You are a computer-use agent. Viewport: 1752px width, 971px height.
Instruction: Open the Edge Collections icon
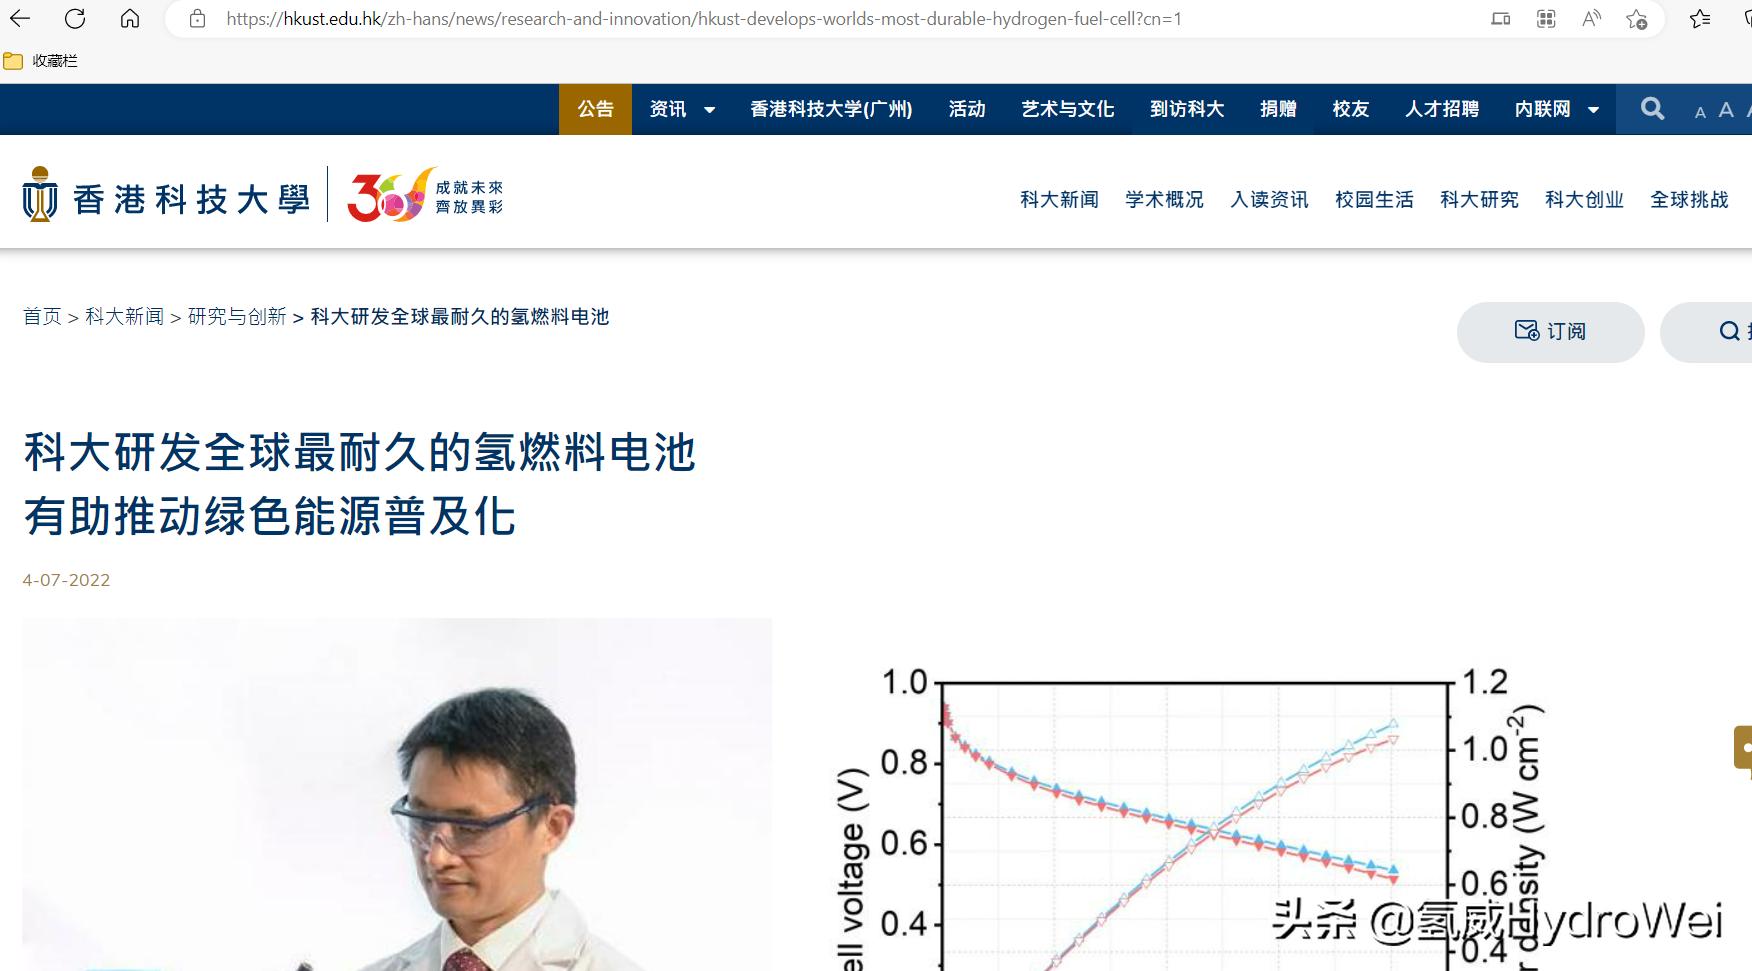coord(1546,18)
